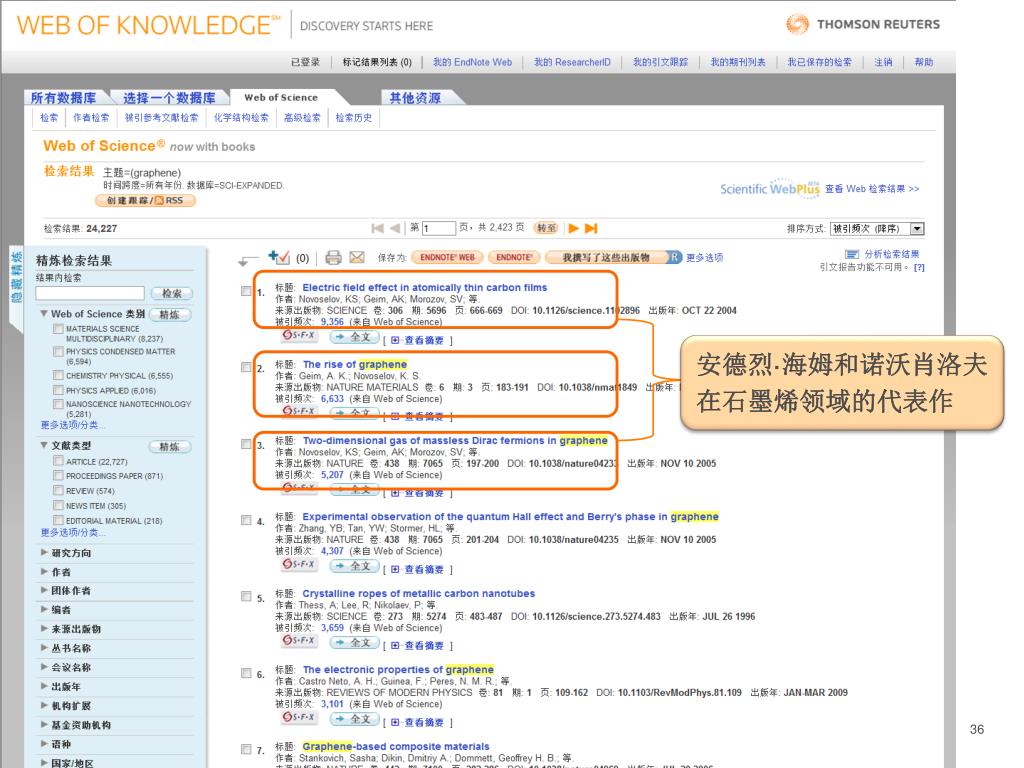Click the print results printer icon
The image size is (1024, 768).
point(333,257)
